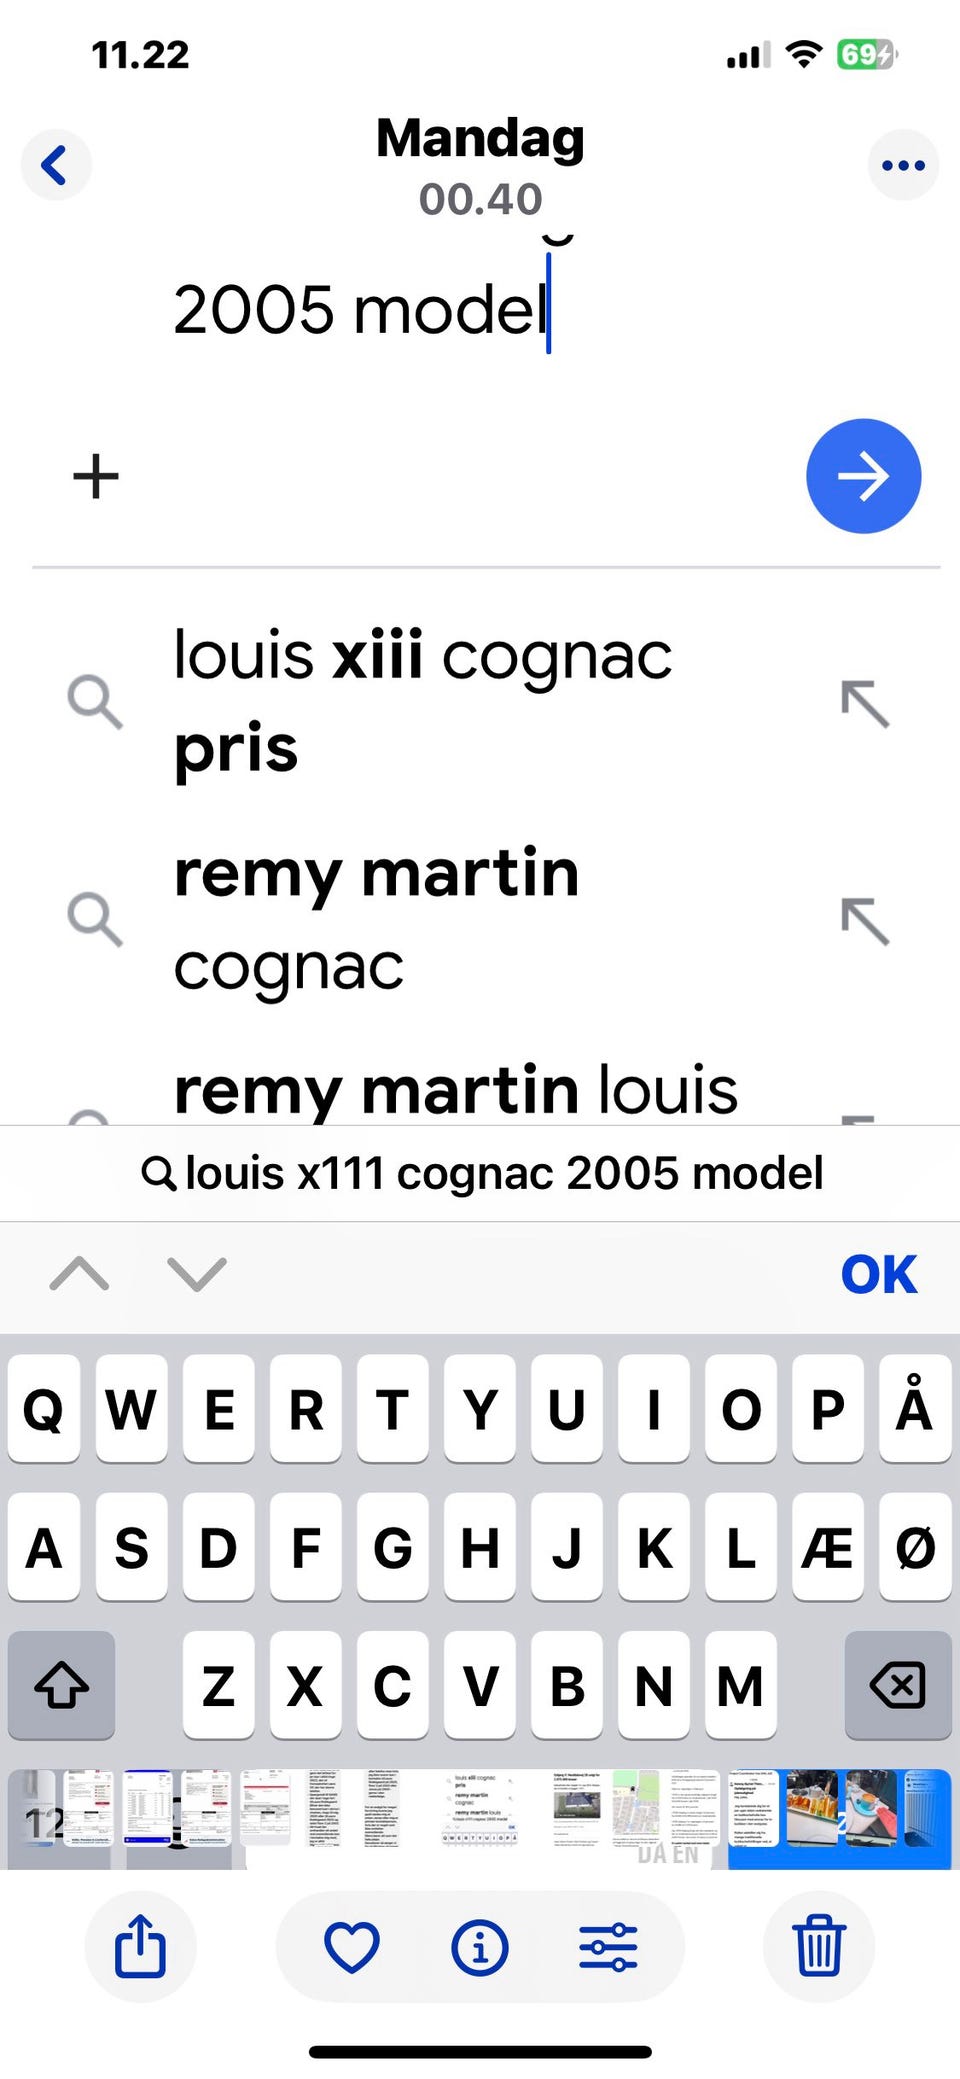
Task: Open the three-dot more options menu
Action: (903, 165)
